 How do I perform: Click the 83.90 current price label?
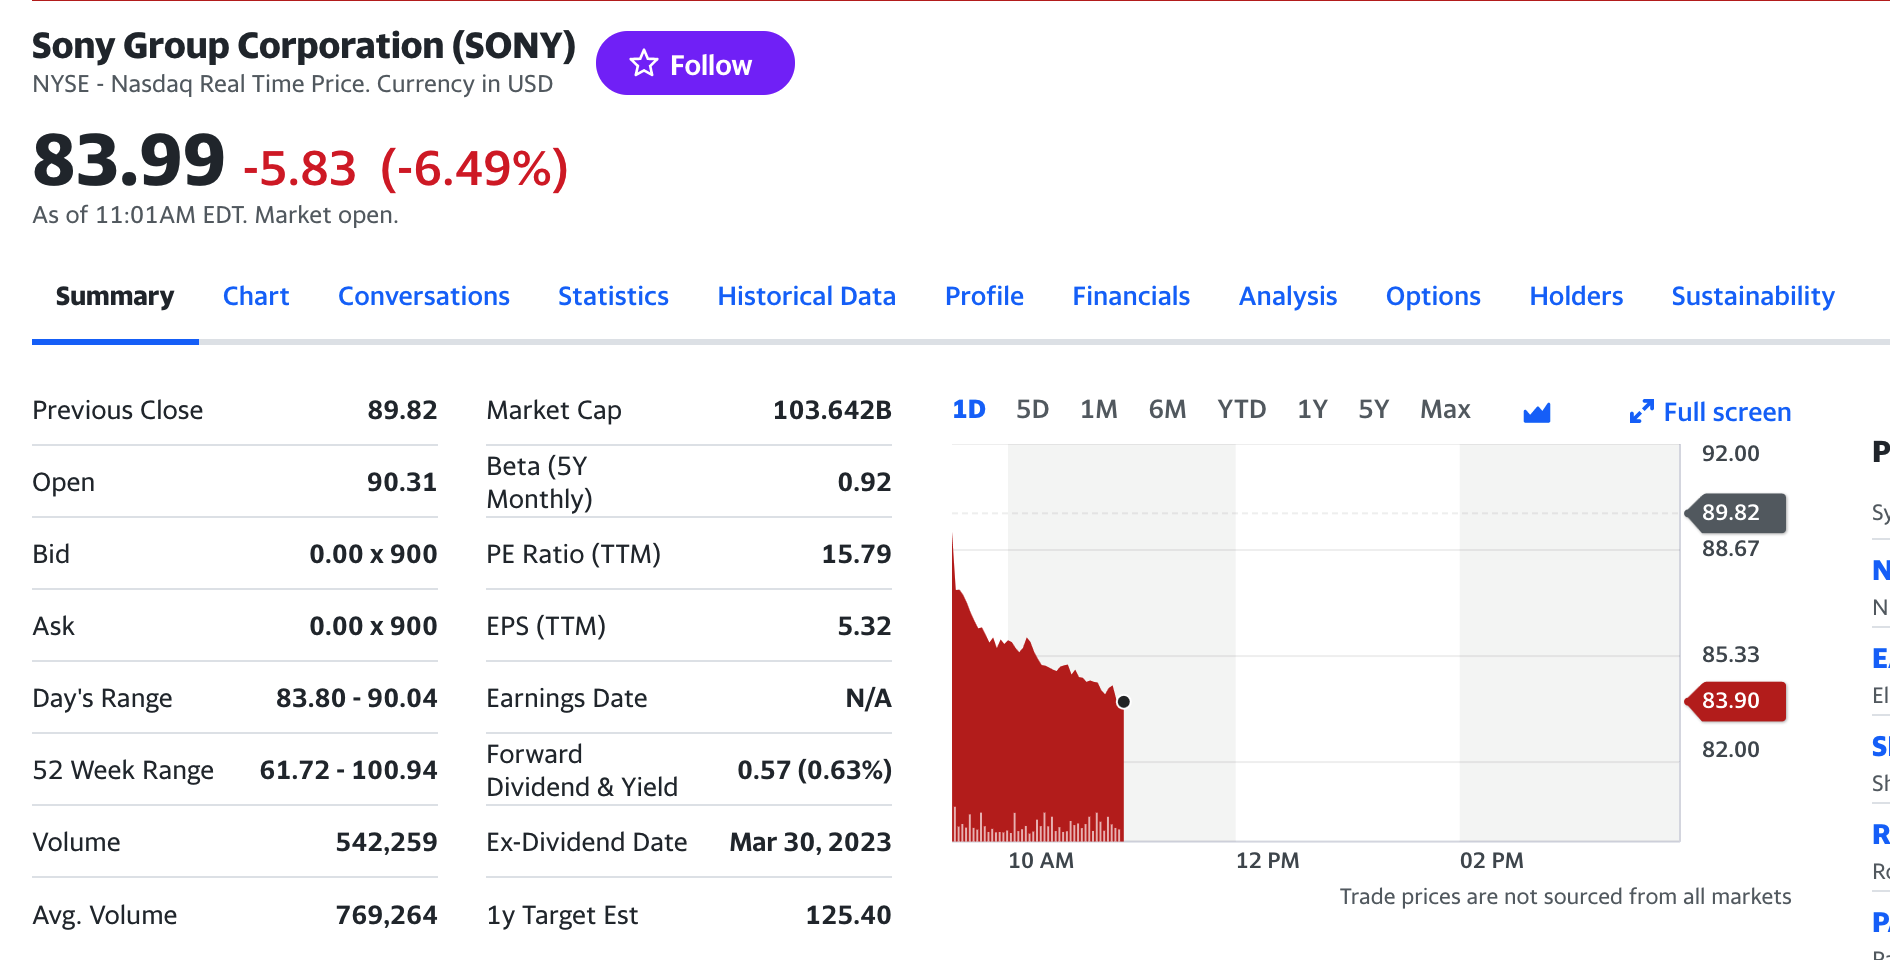point(1736,700)
